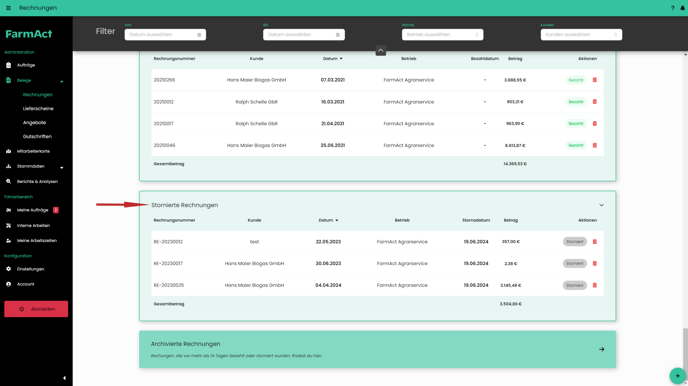Open Archivierte Rechnungen via arrow icon
This screenshot has width=688, height=386.
[602, 350]
